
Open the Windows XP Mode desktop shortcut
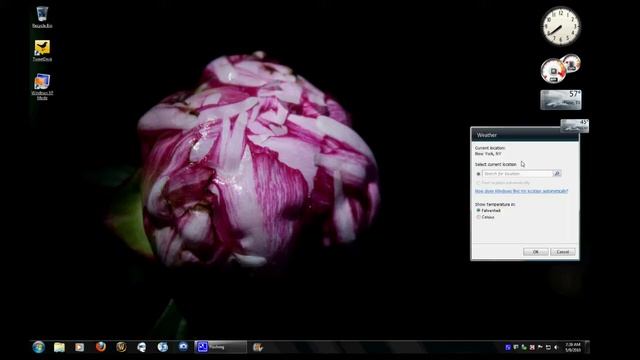(x=42, y=86)
